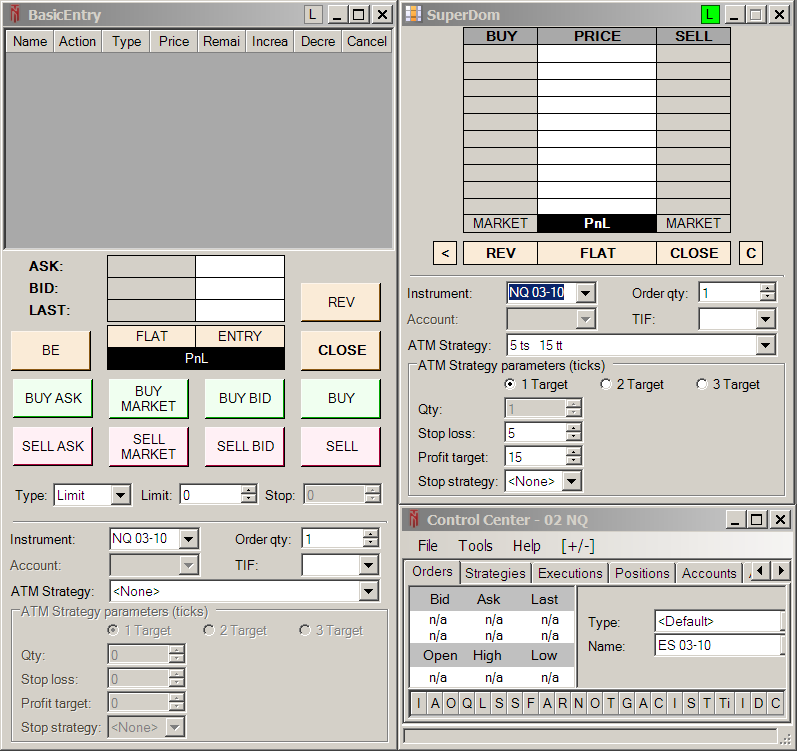797x751 pixels.
Task: Open the Tools menu in Control Center
Action: 475,546
